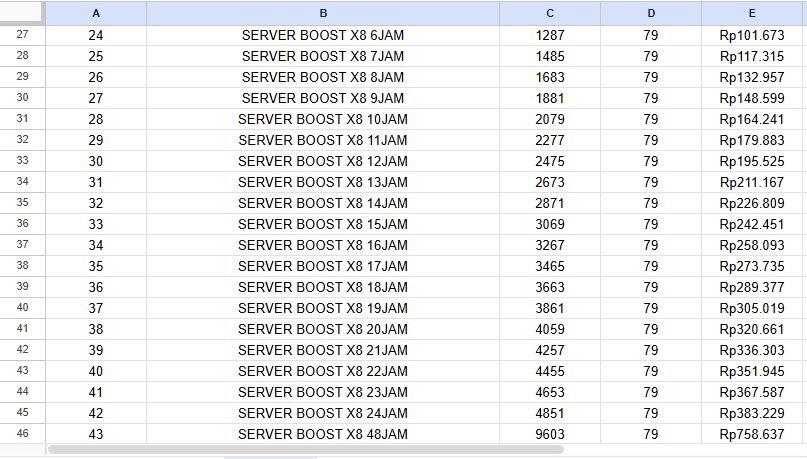
Task: Select row header 39
Action: 22,287
